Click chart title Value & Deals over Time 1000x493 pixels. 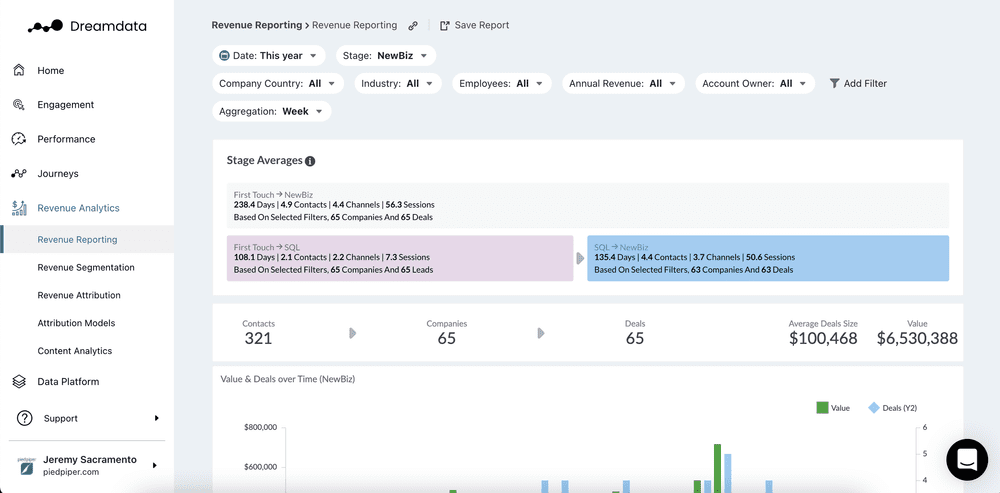[x=288, y=379]
